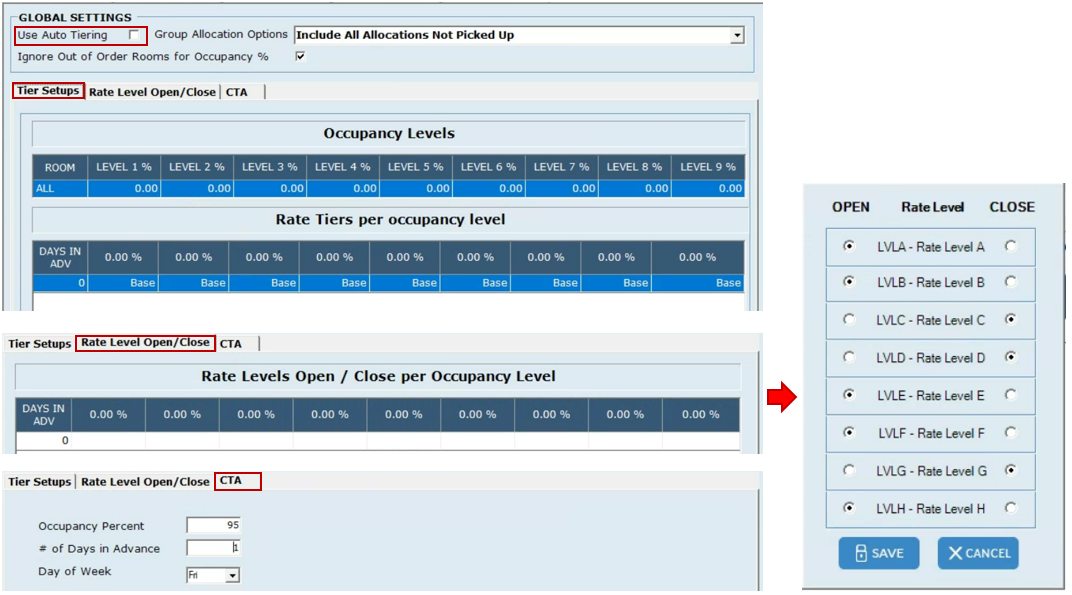The height and width of the screenshot is (595, 1072).
Task: Mark LVLG Rate Level G as OPEN
Action: pos(849,470)
